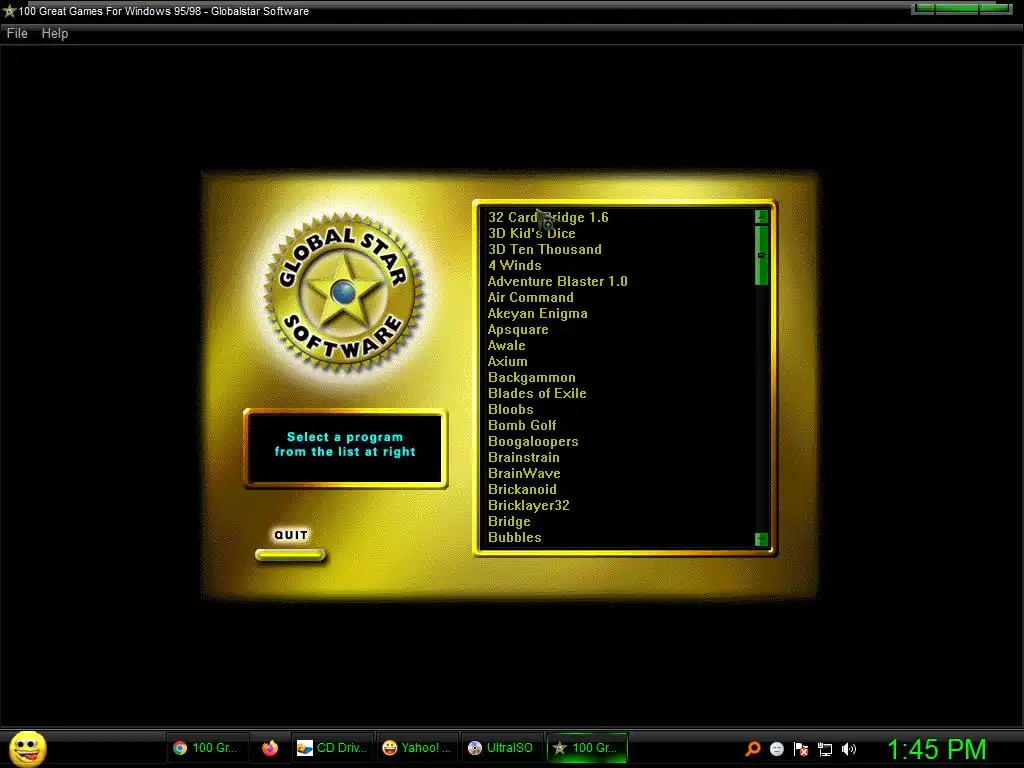Choose Apsquare game
The height and width of the screenshot is (768, 1024).
tap(518, 329)
